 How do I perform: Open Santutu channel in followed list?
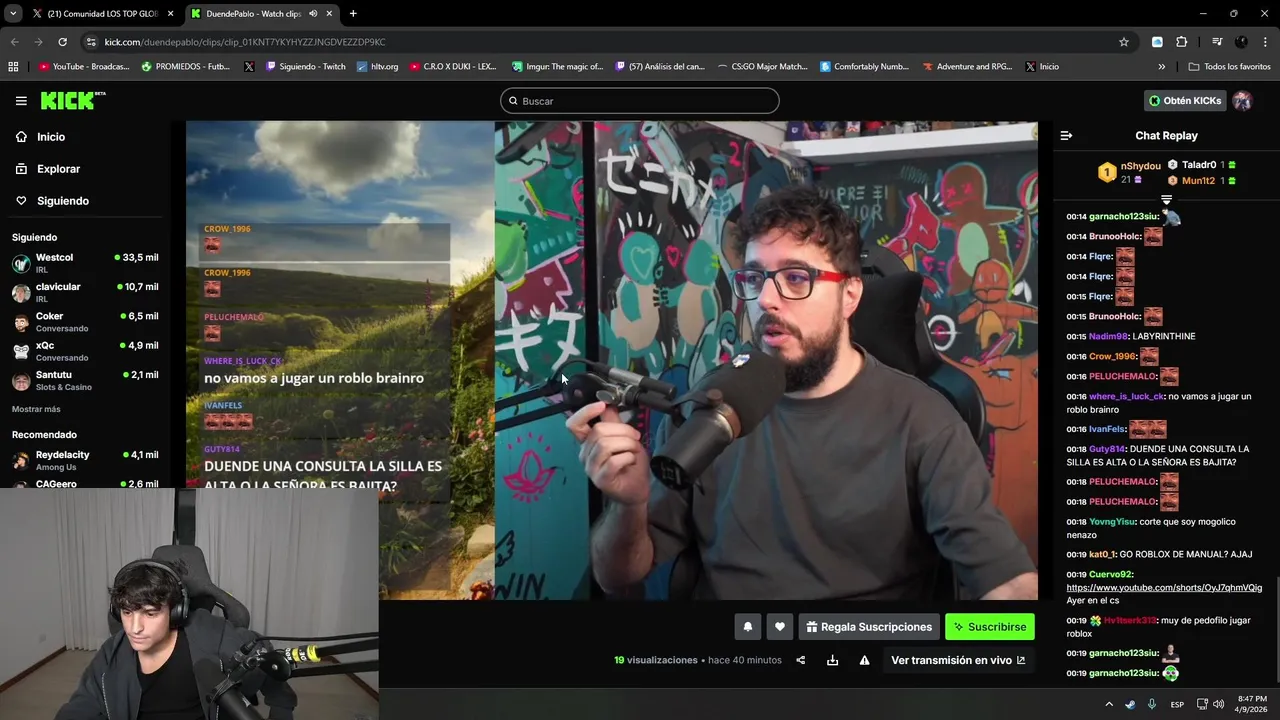click(x=85, y=380)
